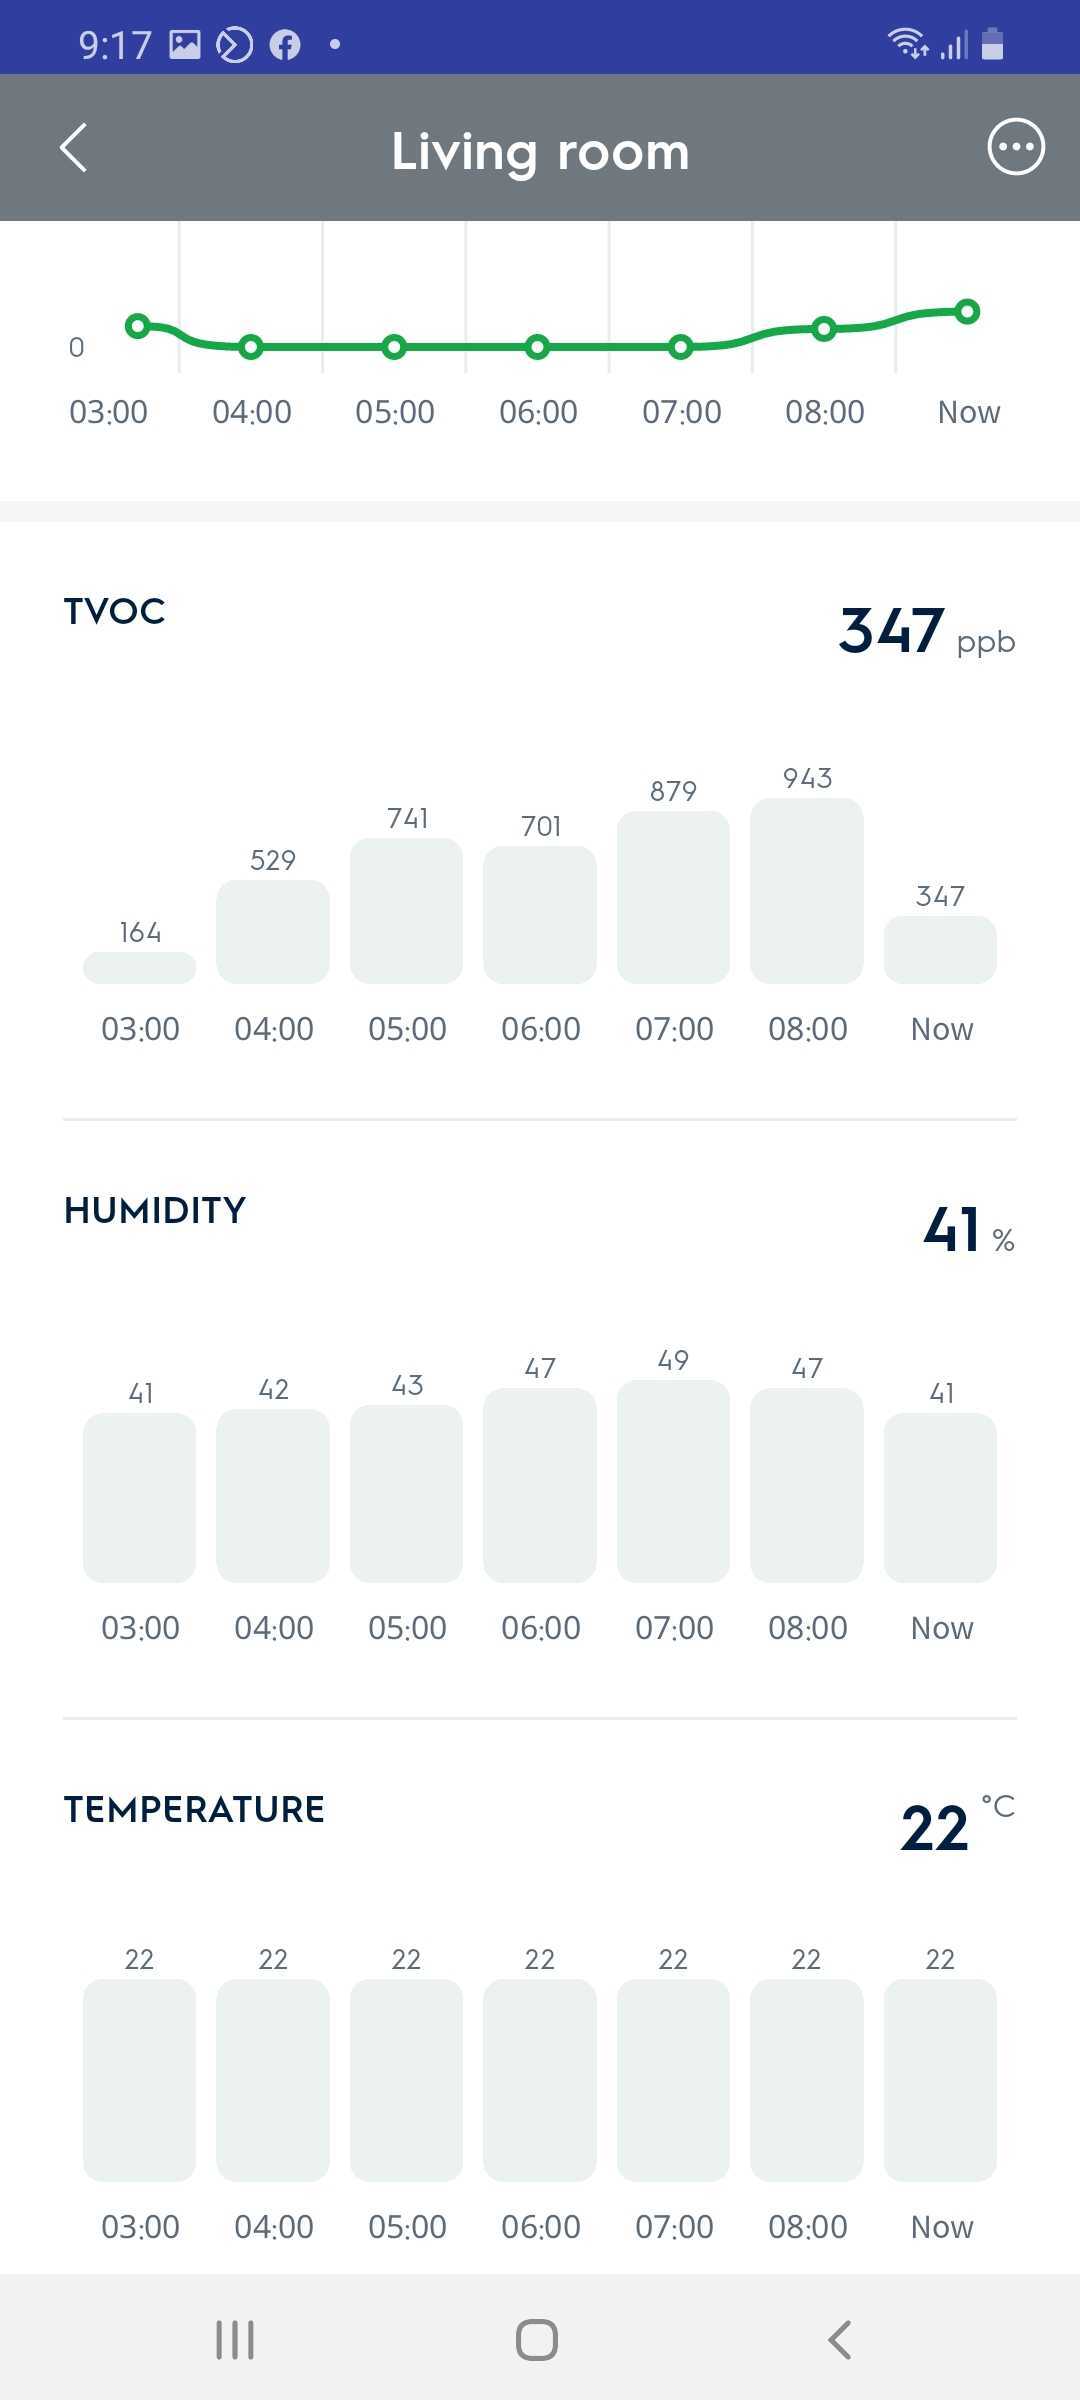The height and width of the screenshot is (2400, 1080).
Task: Click the Now point on the line graph
Action: 967,312
